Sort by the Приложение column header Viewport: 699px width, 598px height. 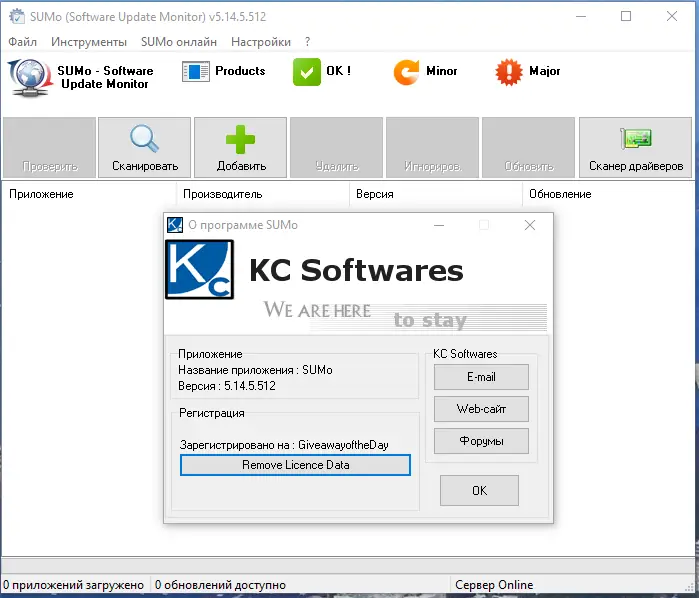pos(89,194)
